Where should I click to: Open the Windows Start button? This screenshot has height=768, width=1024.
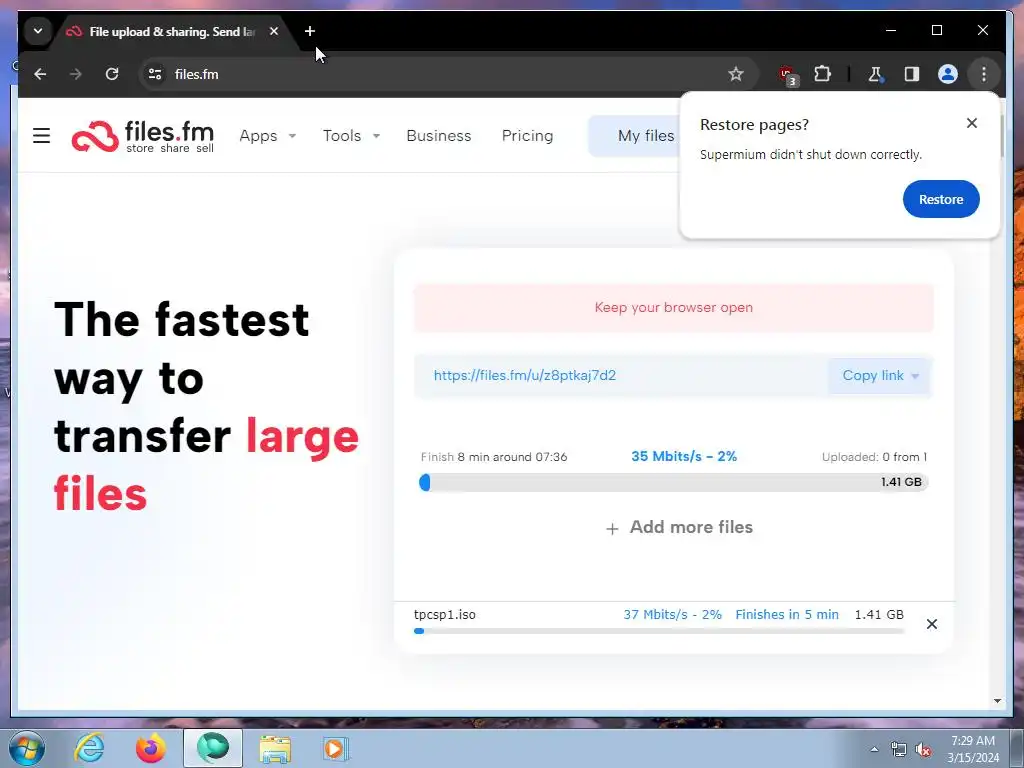tap(26, 748)
